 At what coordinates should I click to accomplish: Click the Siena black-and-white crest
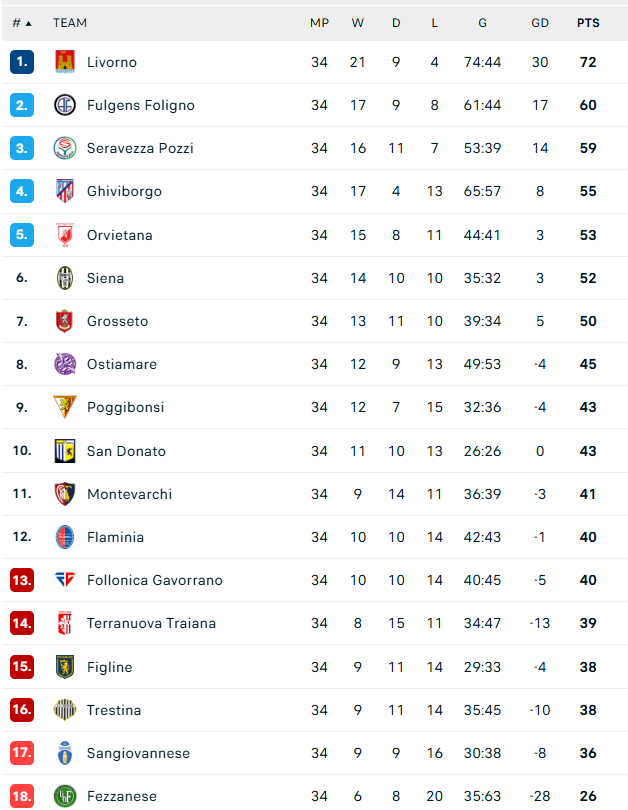tap(65, 278)
